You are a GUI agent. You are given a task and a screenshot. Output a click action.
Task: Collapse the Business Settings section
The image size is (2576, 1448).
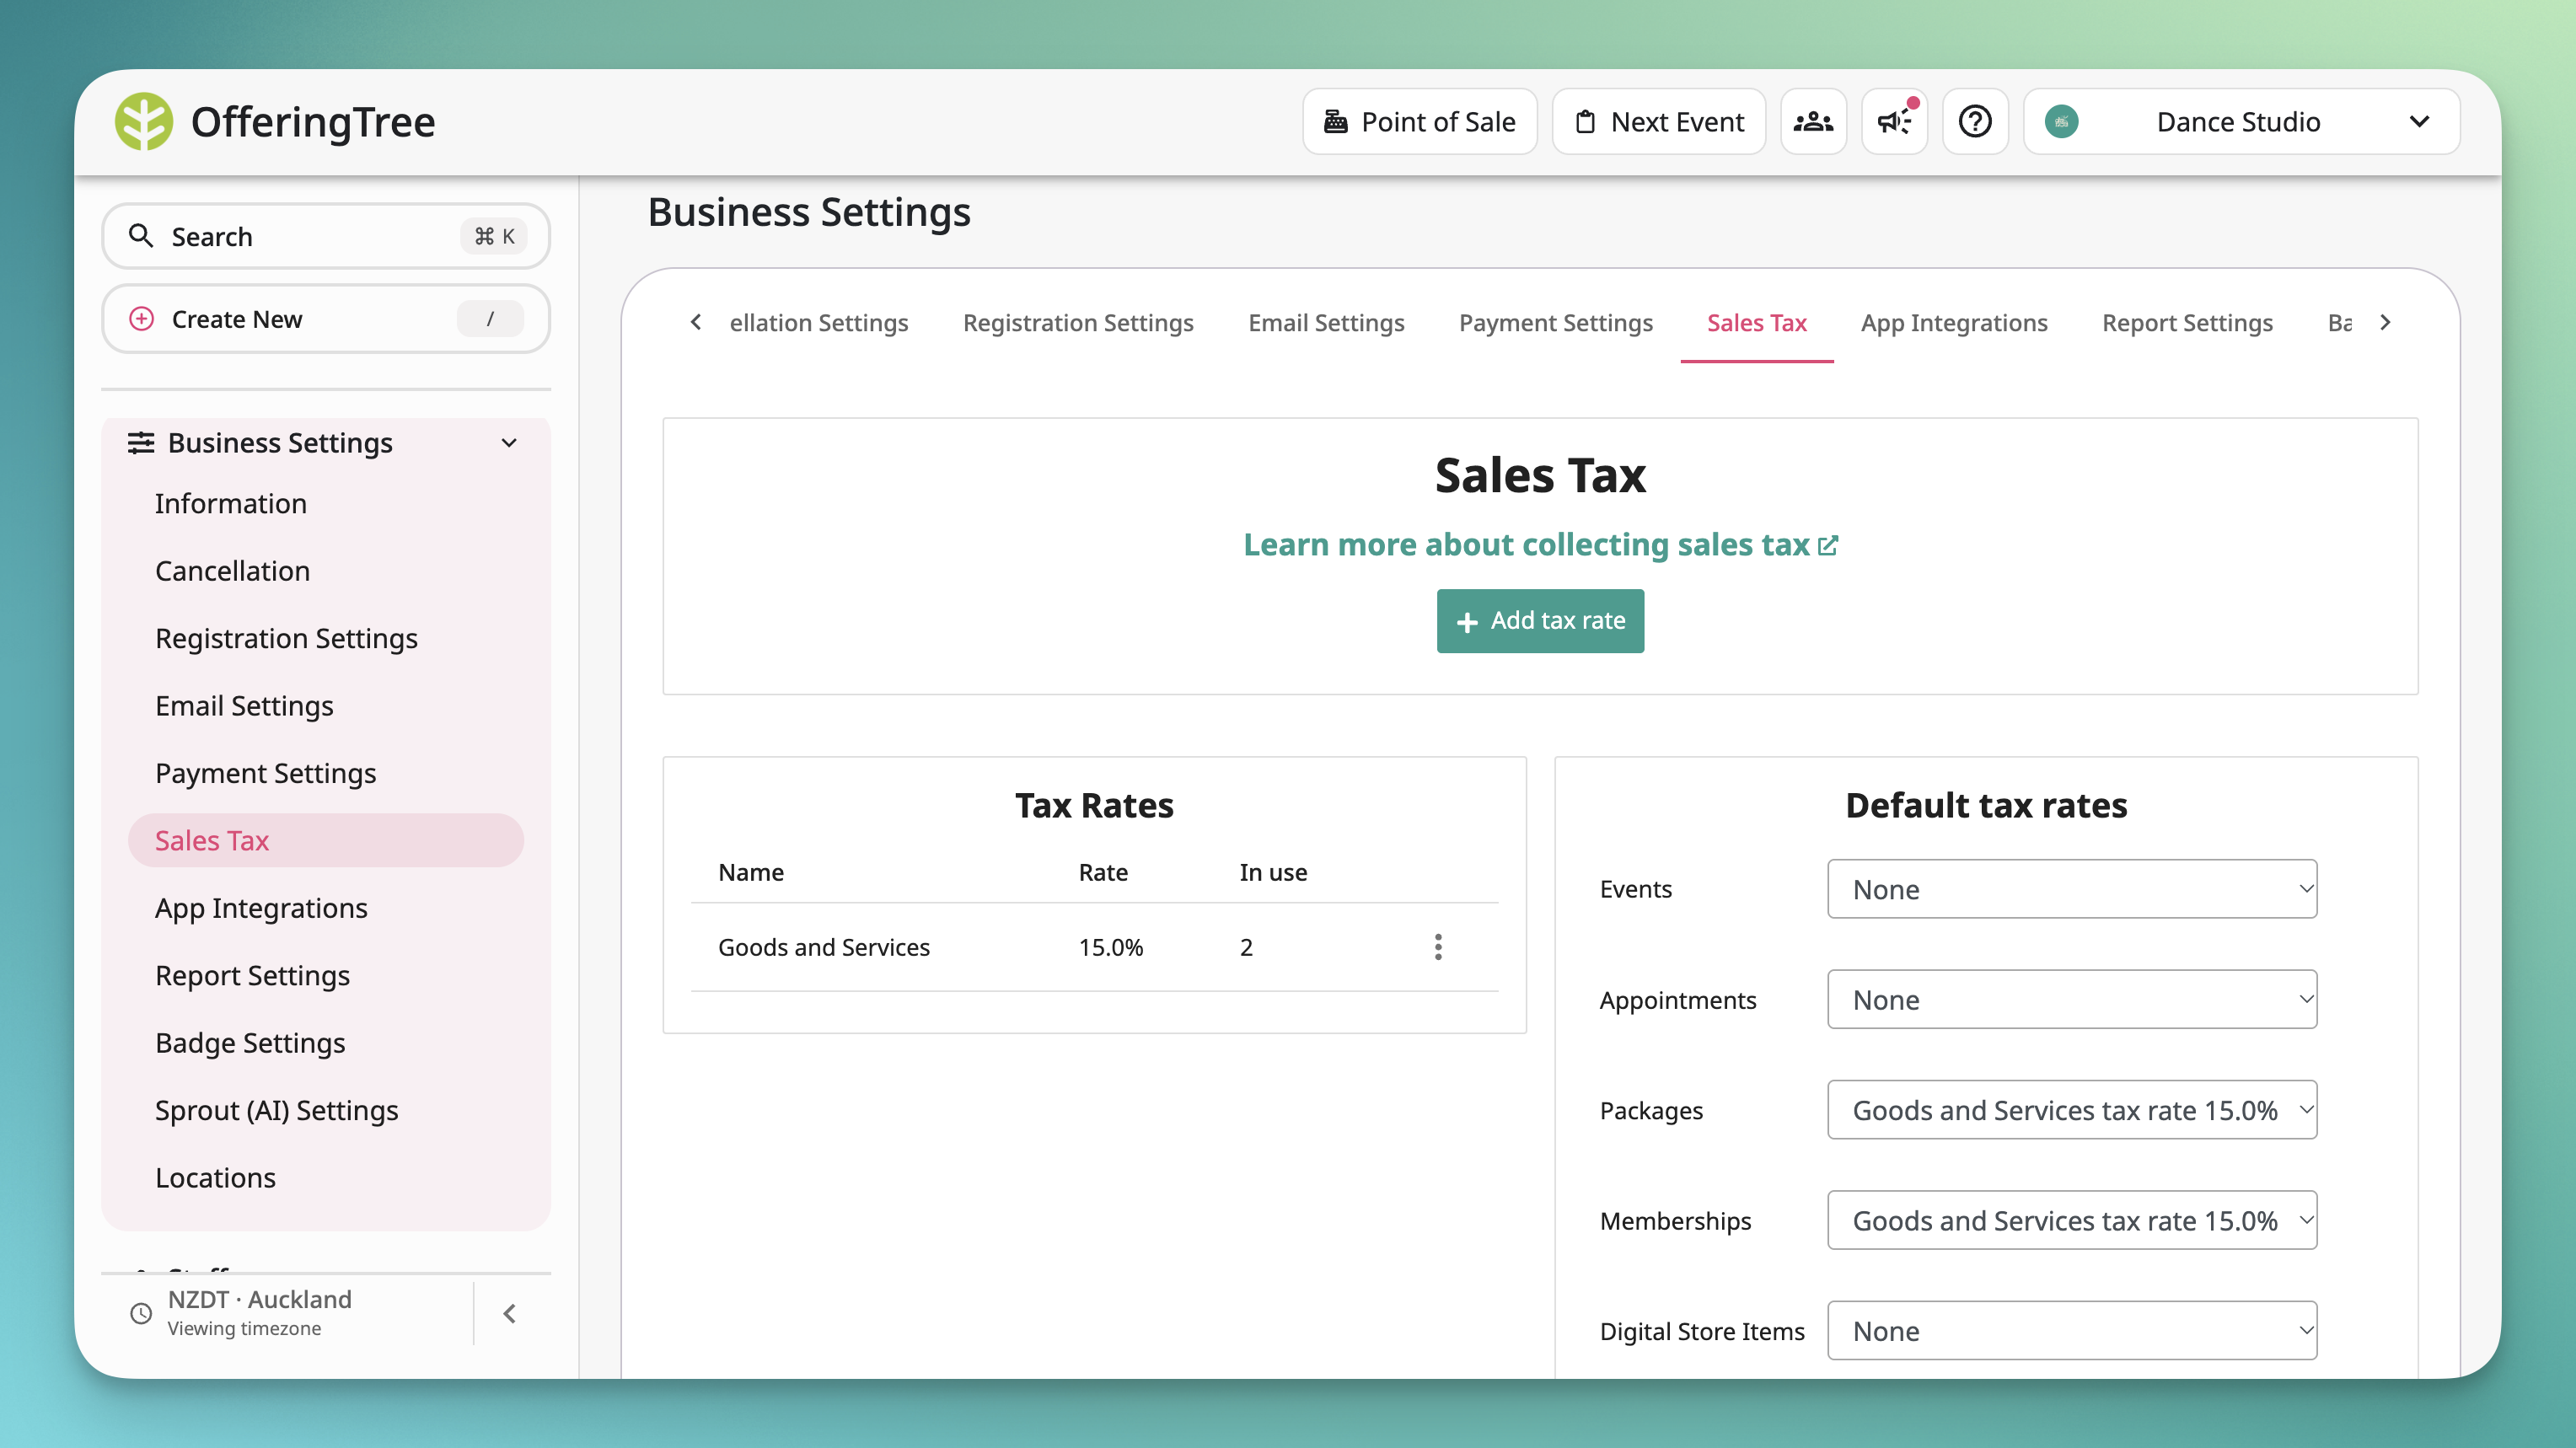509,442
